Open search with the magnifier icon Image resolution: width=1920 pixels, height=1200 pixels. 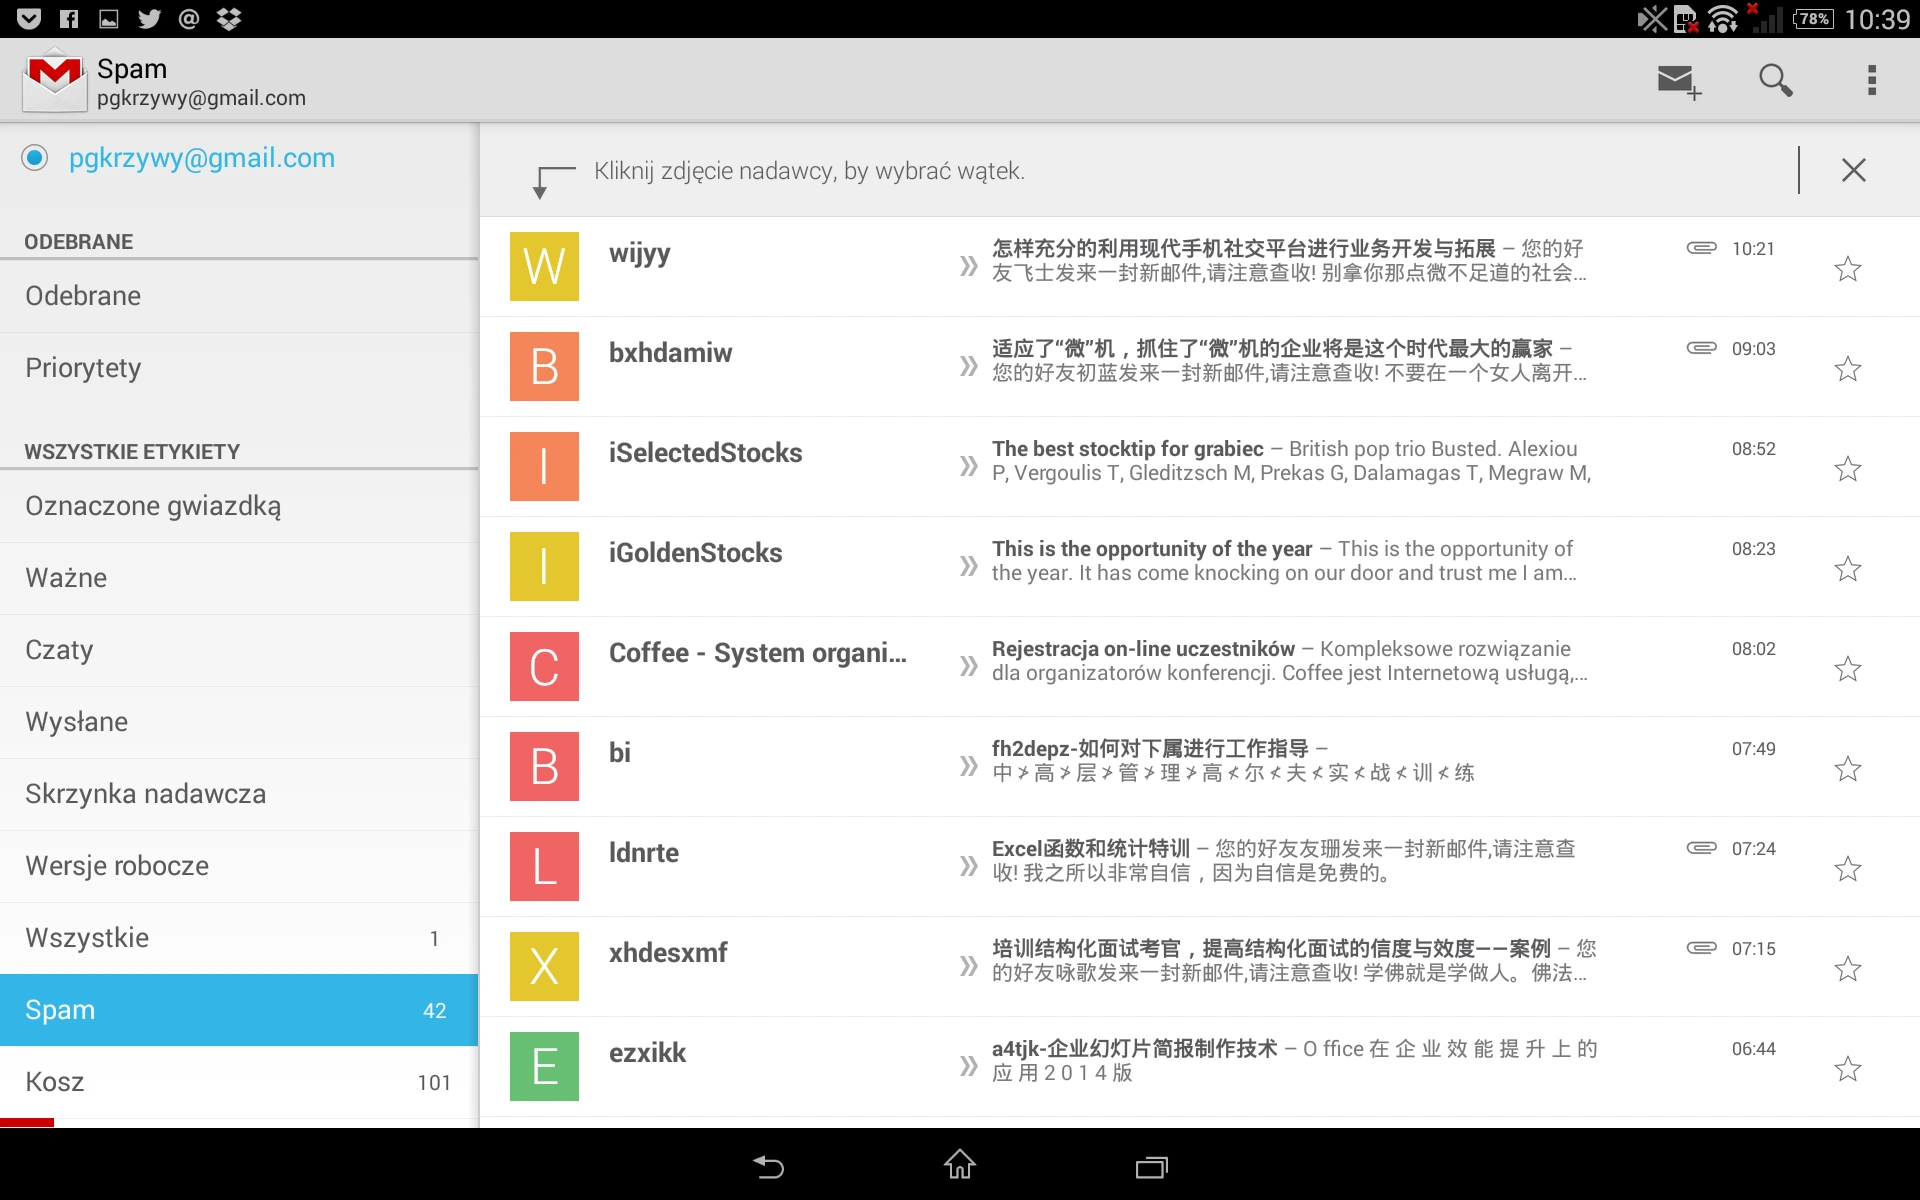[x=1775, y=80]
